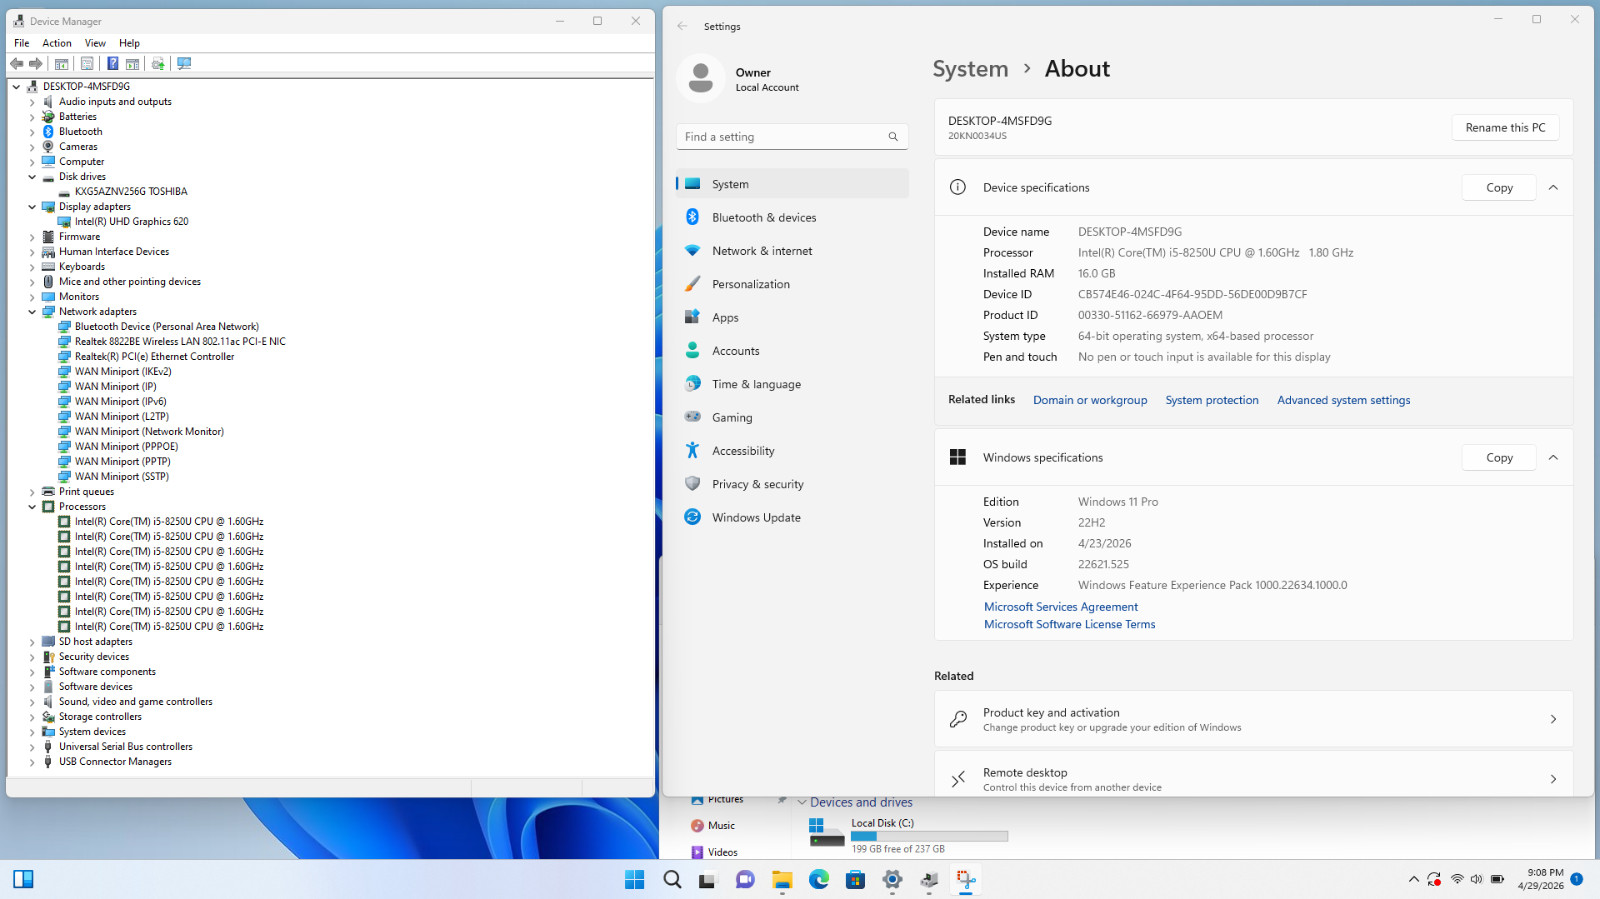Open the File menu in Device Manager
This screenshot has width=1600, height=899.
pos(22,43)
